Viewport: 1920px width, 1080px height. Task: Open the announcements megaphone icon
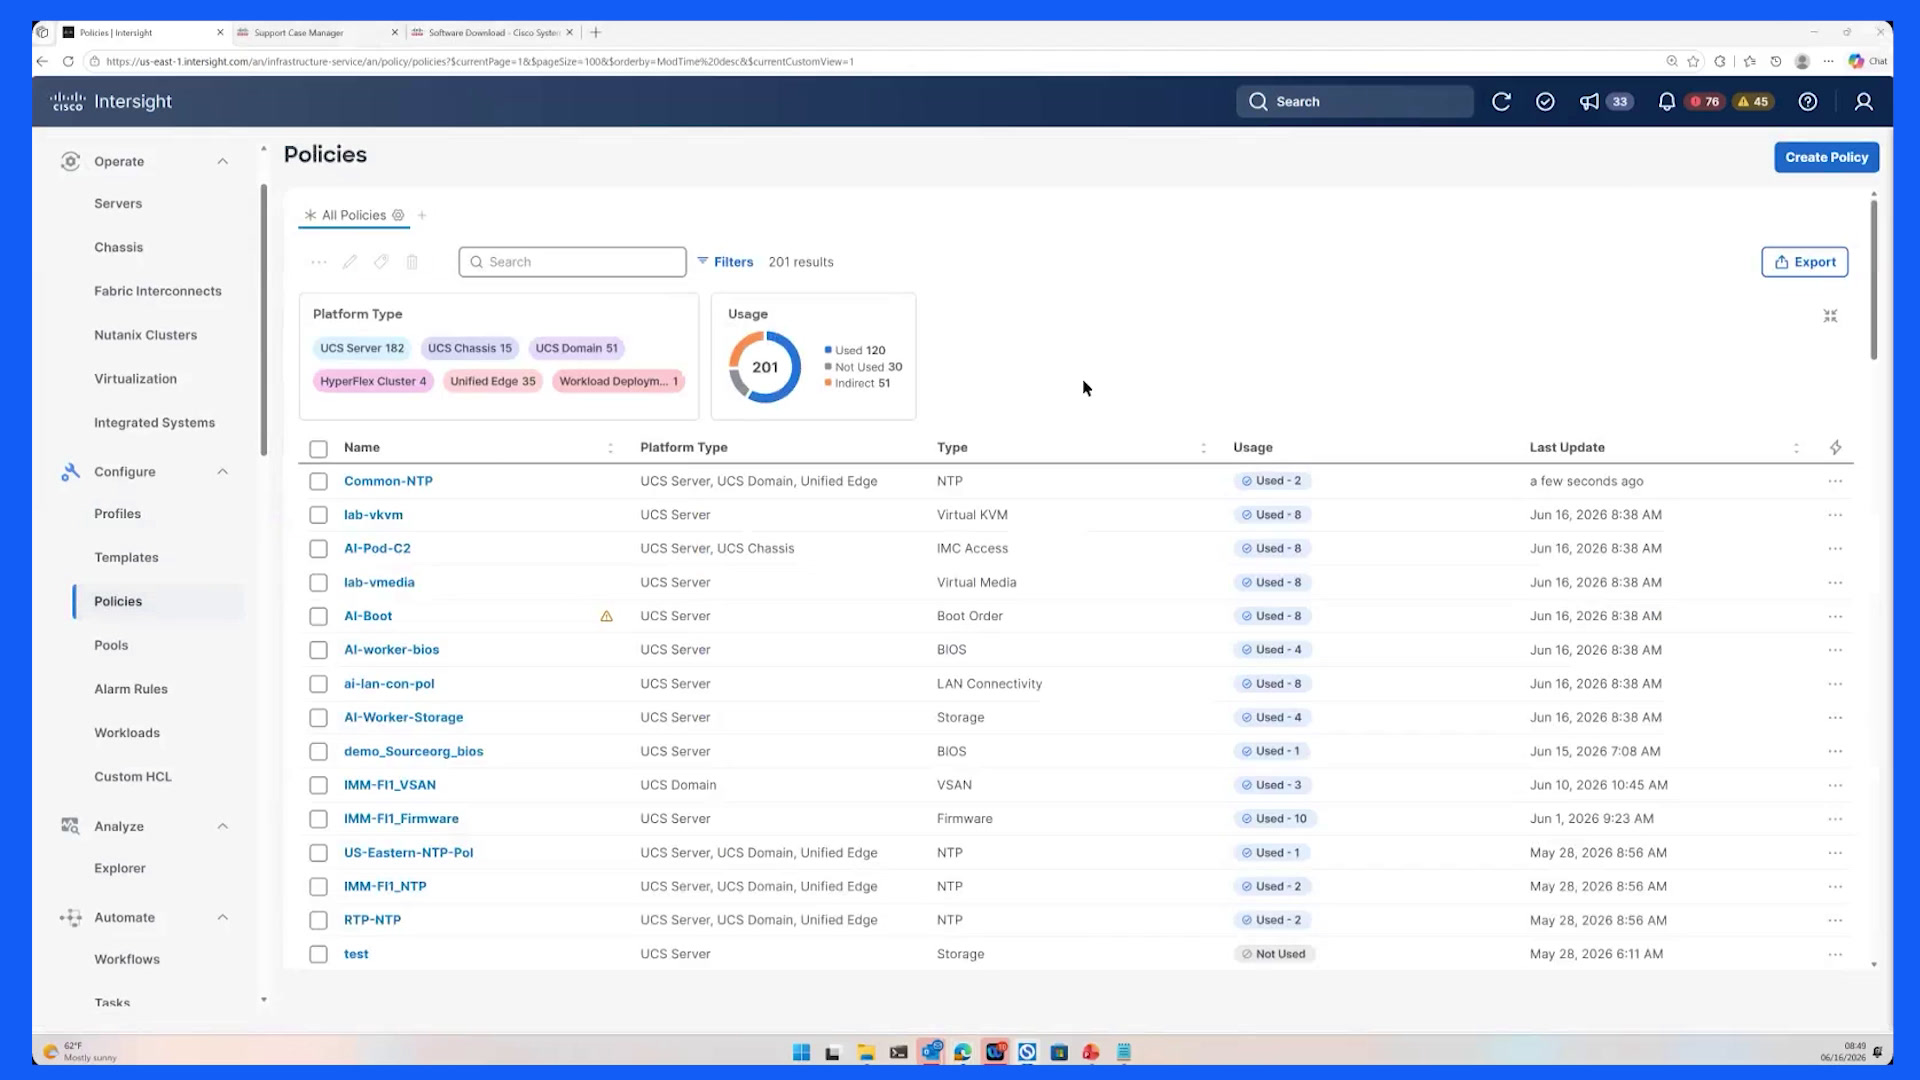coord(1589,102)
